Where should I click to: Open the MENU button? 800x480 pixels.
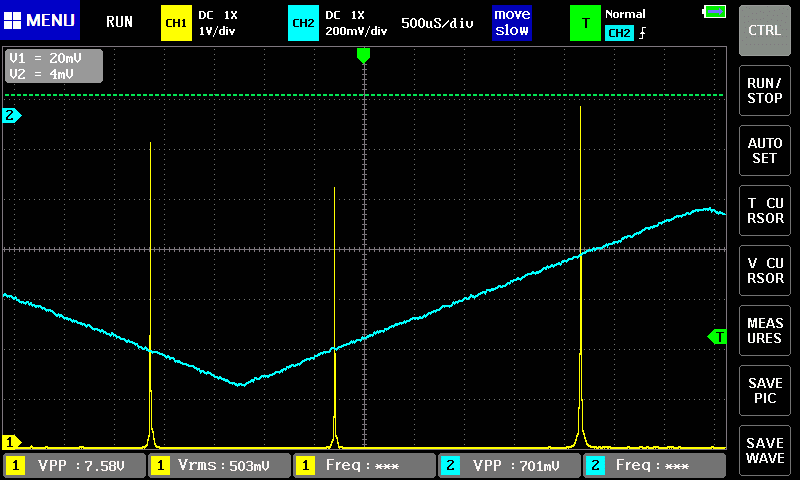[40, 21]
